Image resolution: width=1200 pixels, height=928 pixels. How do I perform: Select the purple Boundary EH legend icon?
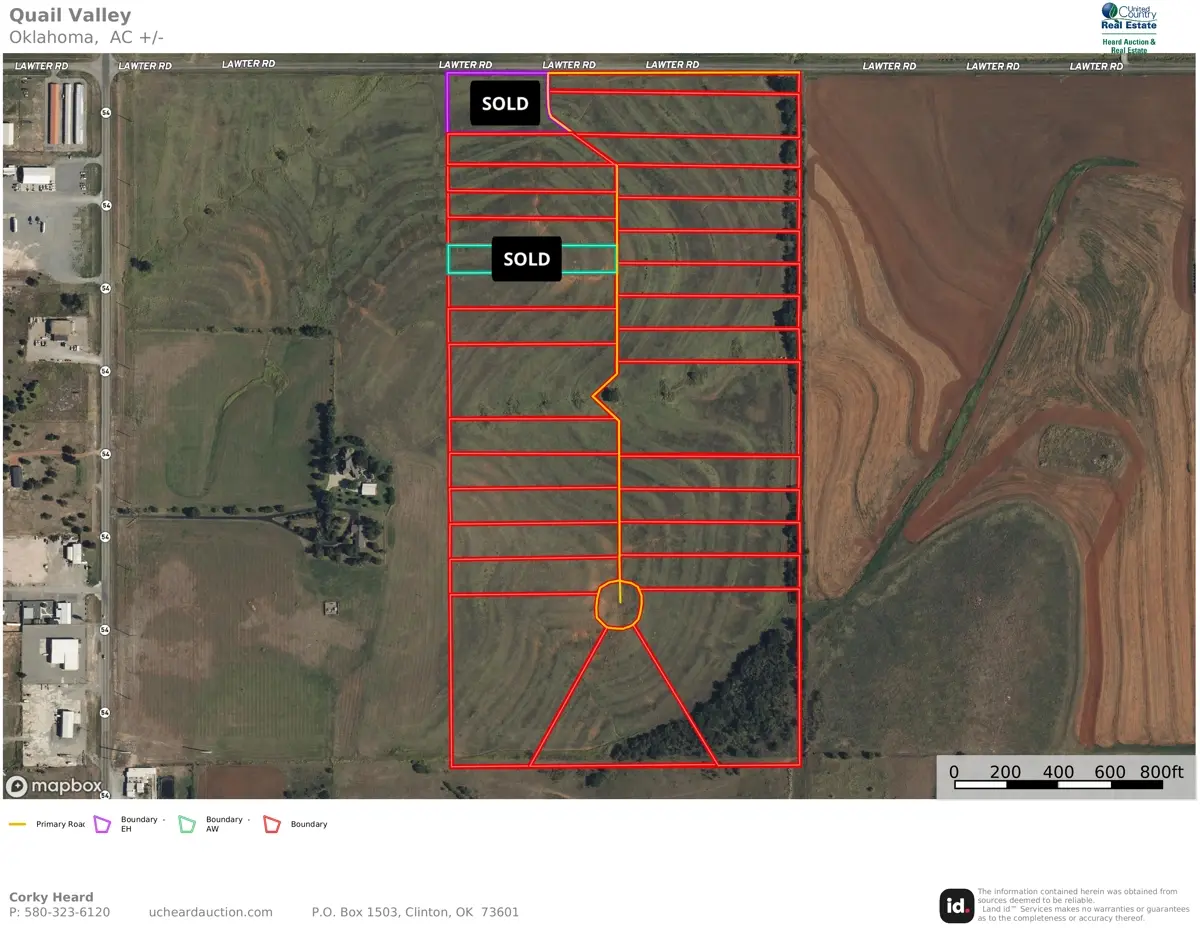pos(102,825)
